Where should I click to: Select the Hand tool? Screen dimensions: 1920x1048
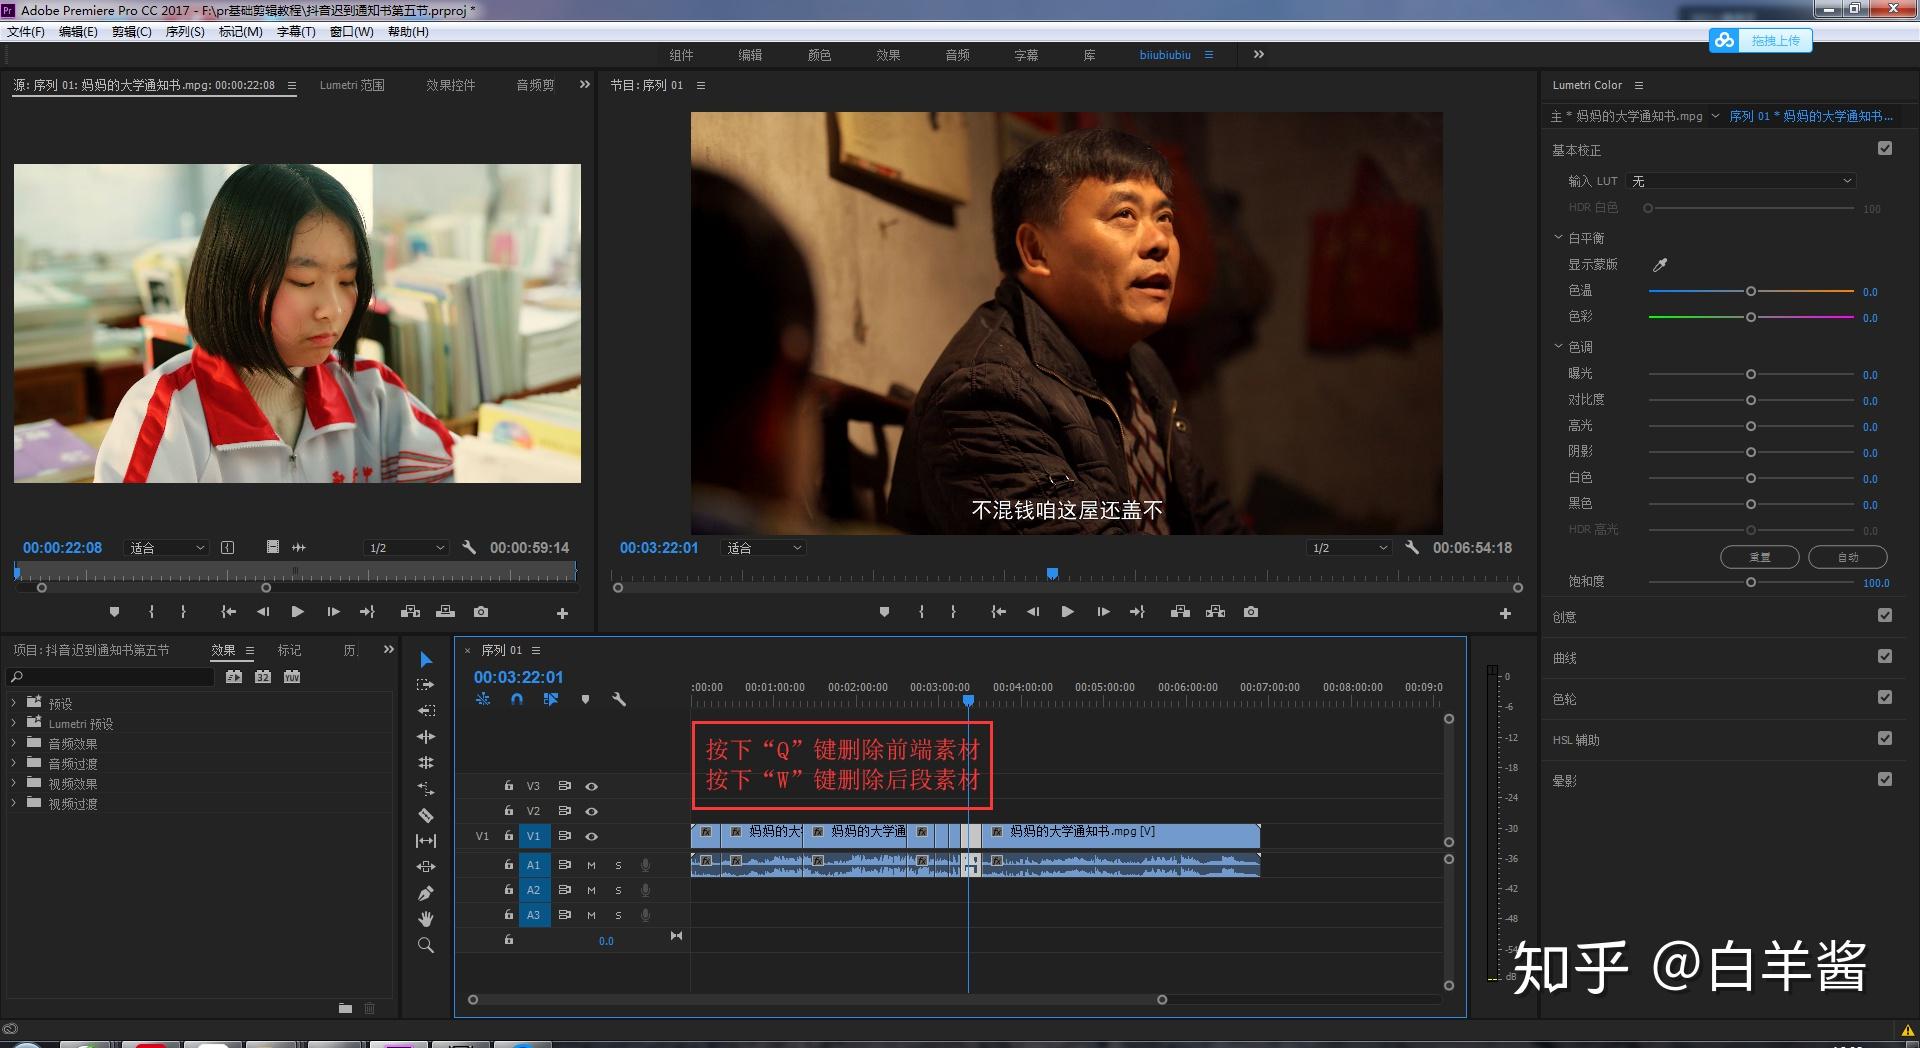click(x=426, y=919)
